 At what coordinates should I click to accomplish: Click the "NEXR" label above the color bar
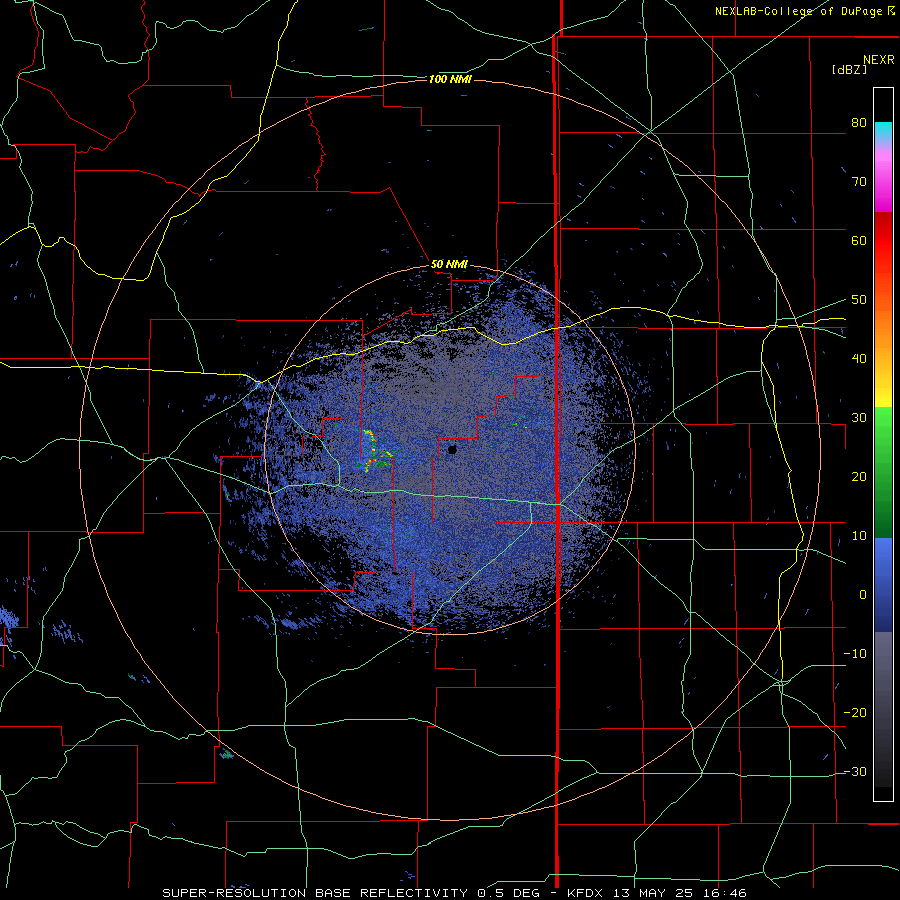(x=878, y=60)
